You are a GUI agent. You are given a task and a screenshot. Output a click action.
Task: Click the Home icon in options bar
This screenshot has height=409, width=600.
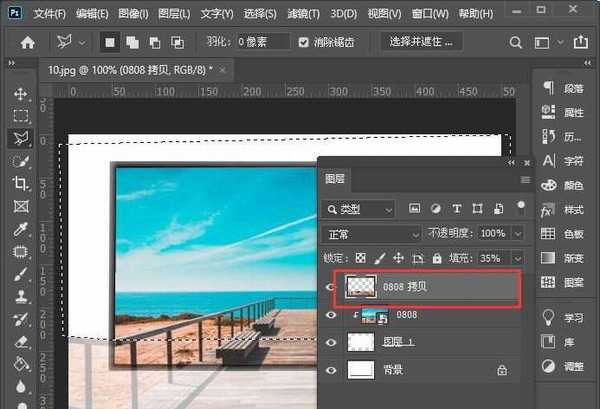(x=28, y=43)
